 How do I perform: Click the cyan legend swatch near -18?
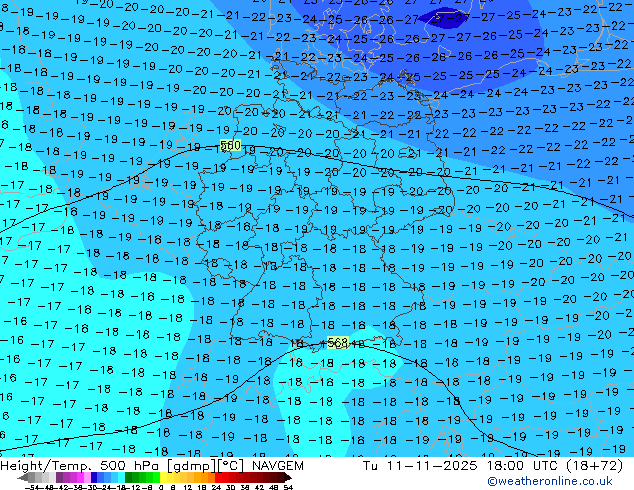pyautogui.click(x=121, y=477)
